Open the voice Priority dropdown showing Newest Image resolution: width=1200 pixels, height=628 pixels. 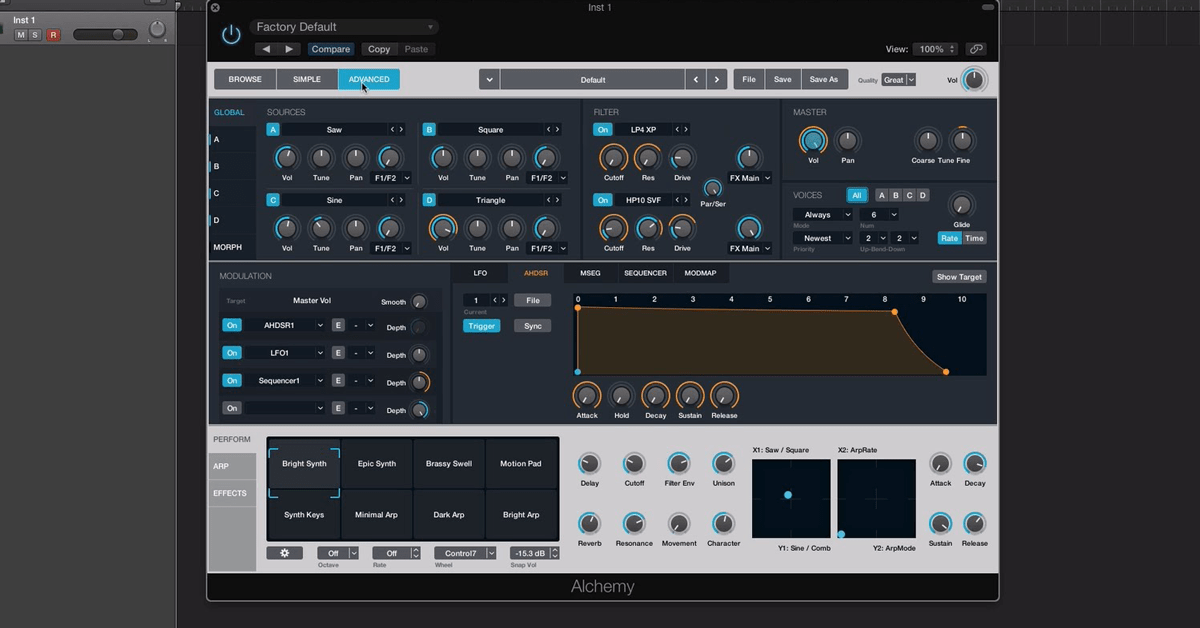click(823, 238)
